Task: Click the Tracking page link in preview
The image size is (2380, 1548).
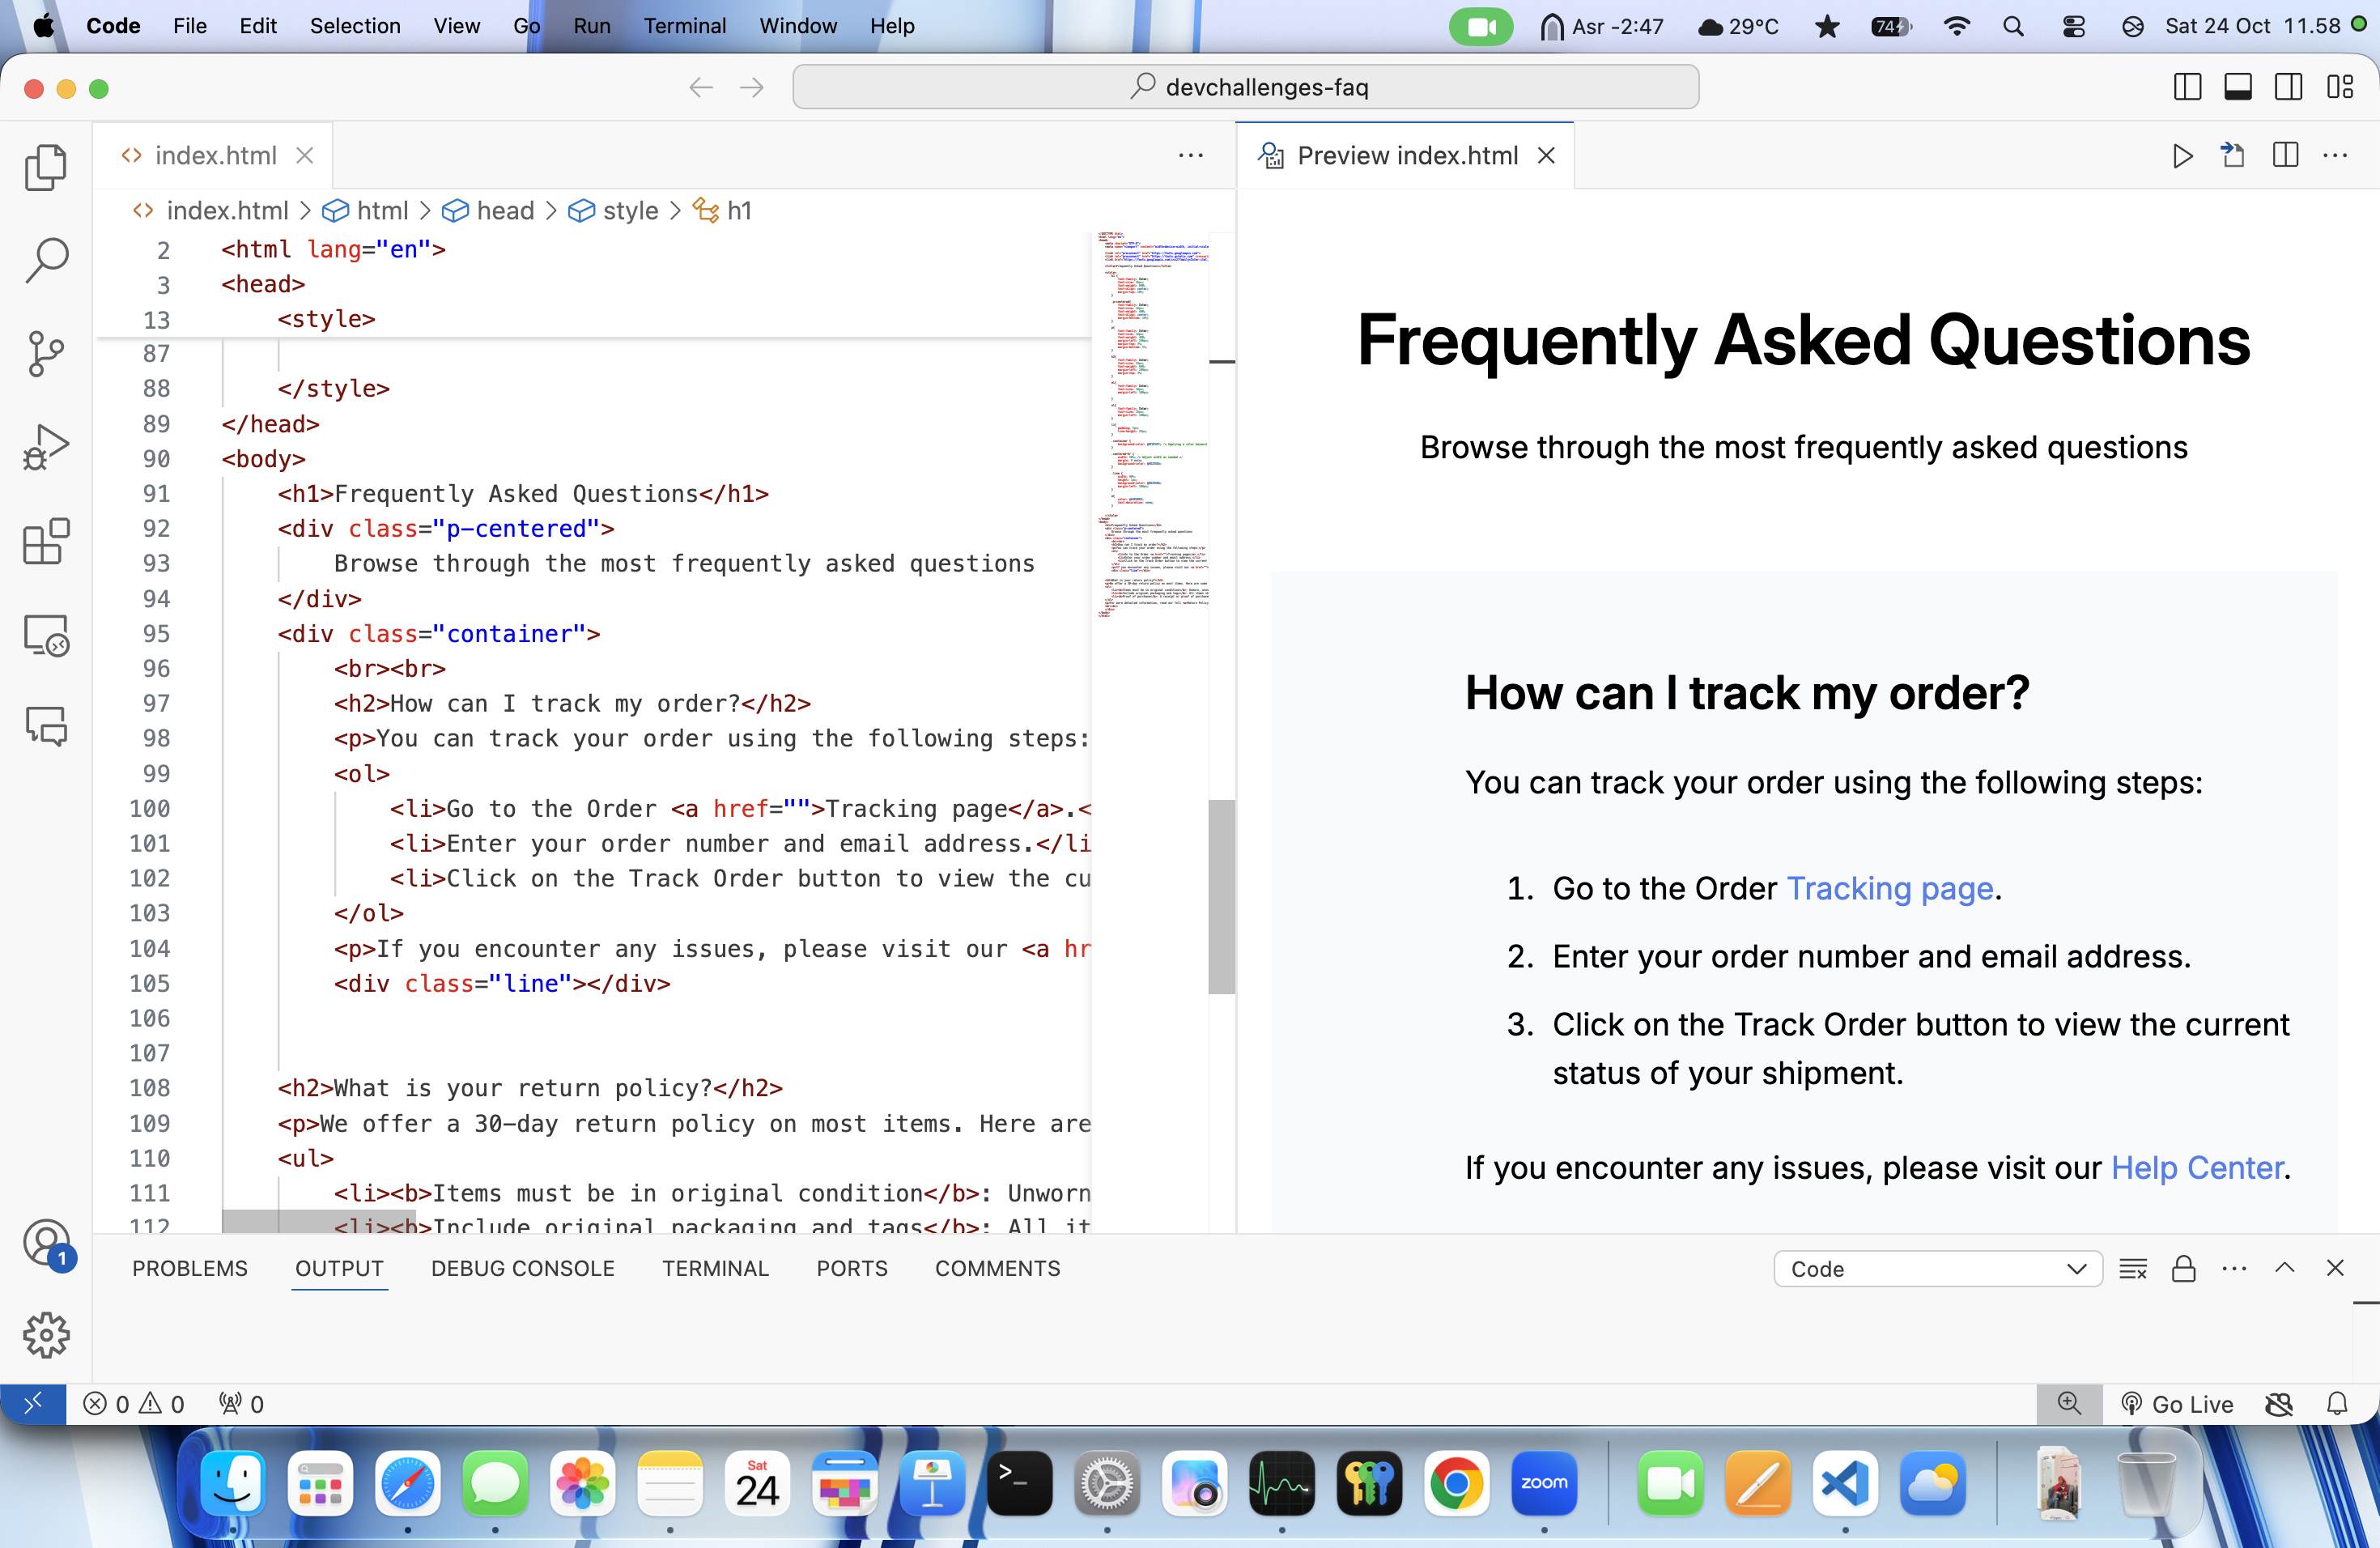Action: coord(1890,888)
